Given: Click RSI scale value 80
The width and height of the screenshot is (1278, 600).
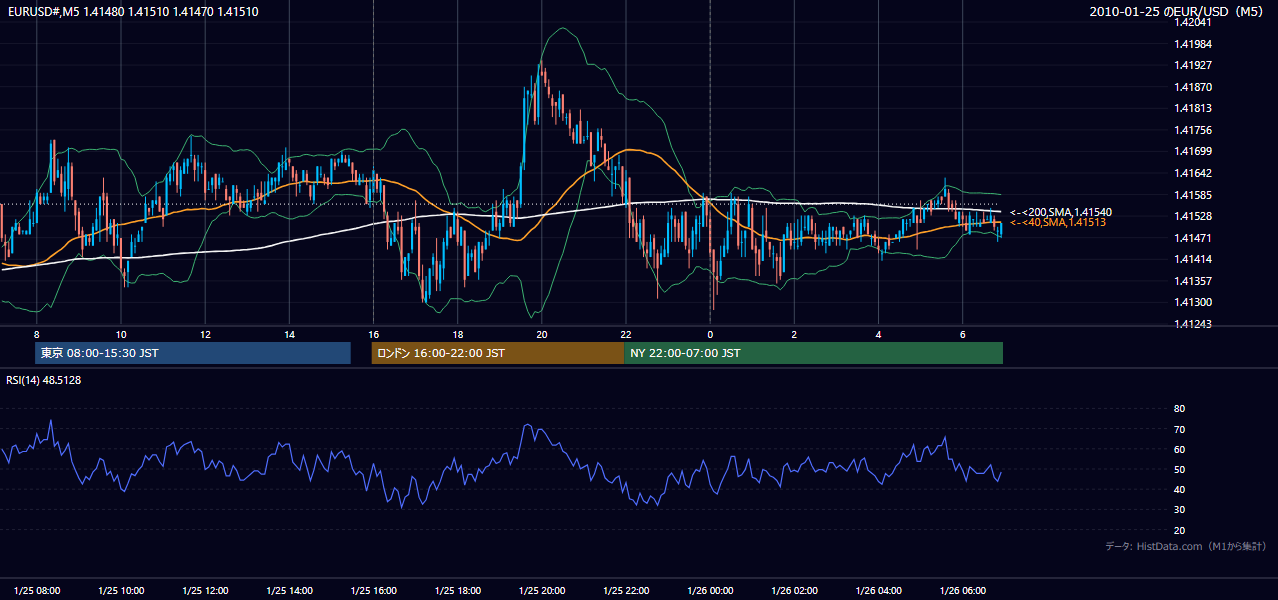Looking at the screenshot, I should (1179, 409).
